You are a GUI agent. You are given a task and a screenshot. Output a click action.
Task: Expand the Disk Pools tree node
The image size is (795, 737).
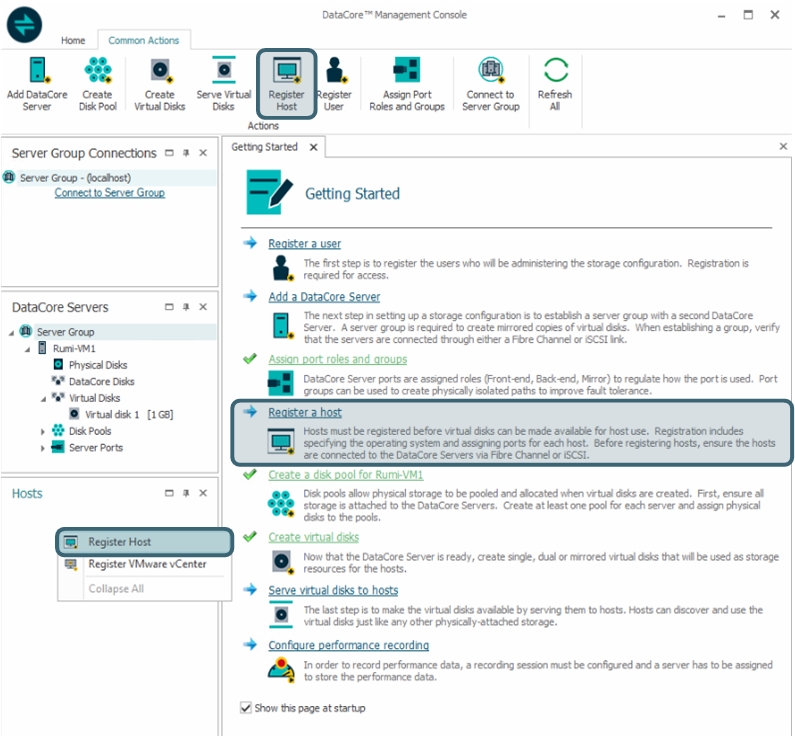(x=42, y=431)
